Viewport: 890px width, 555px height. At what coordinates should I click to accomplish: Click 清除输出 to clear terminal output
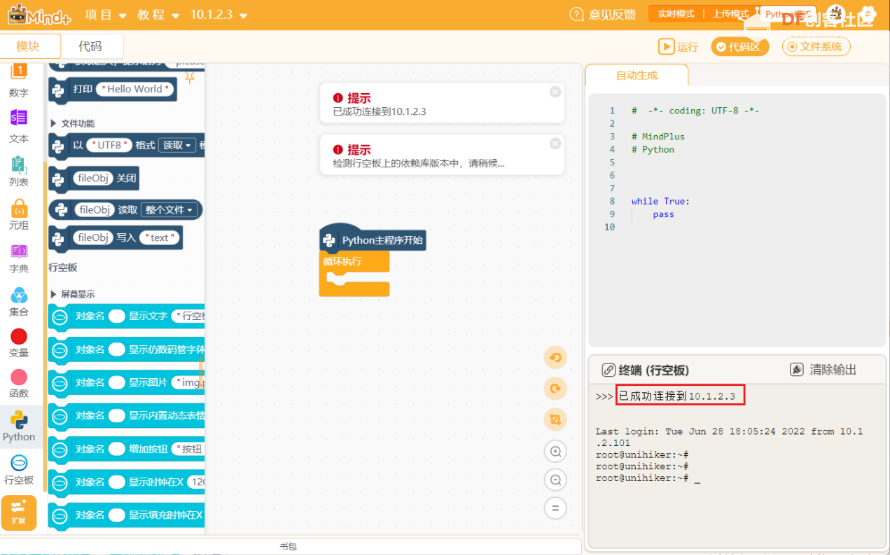coord(823,369)
